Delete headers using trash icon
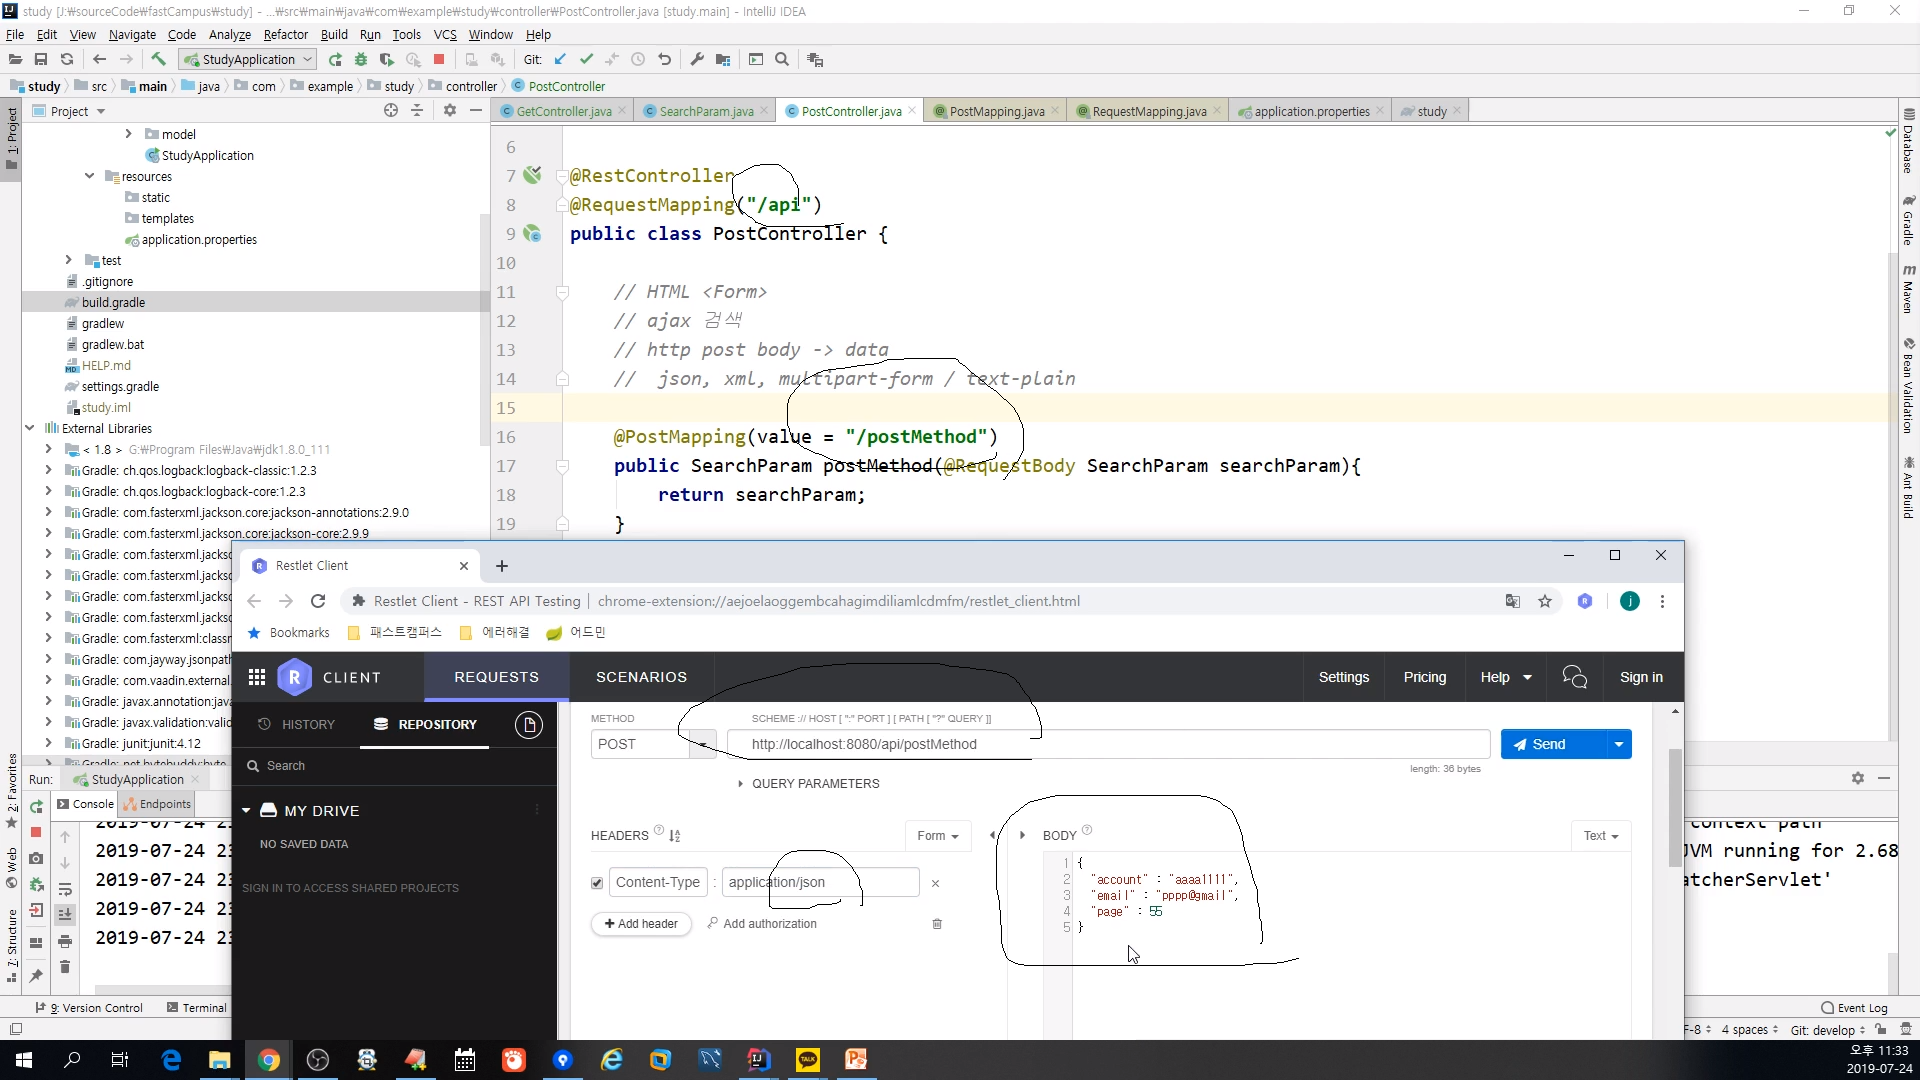Image resolution: width=1920 pixels, height=1080 pixels. (x=937, y=924)
